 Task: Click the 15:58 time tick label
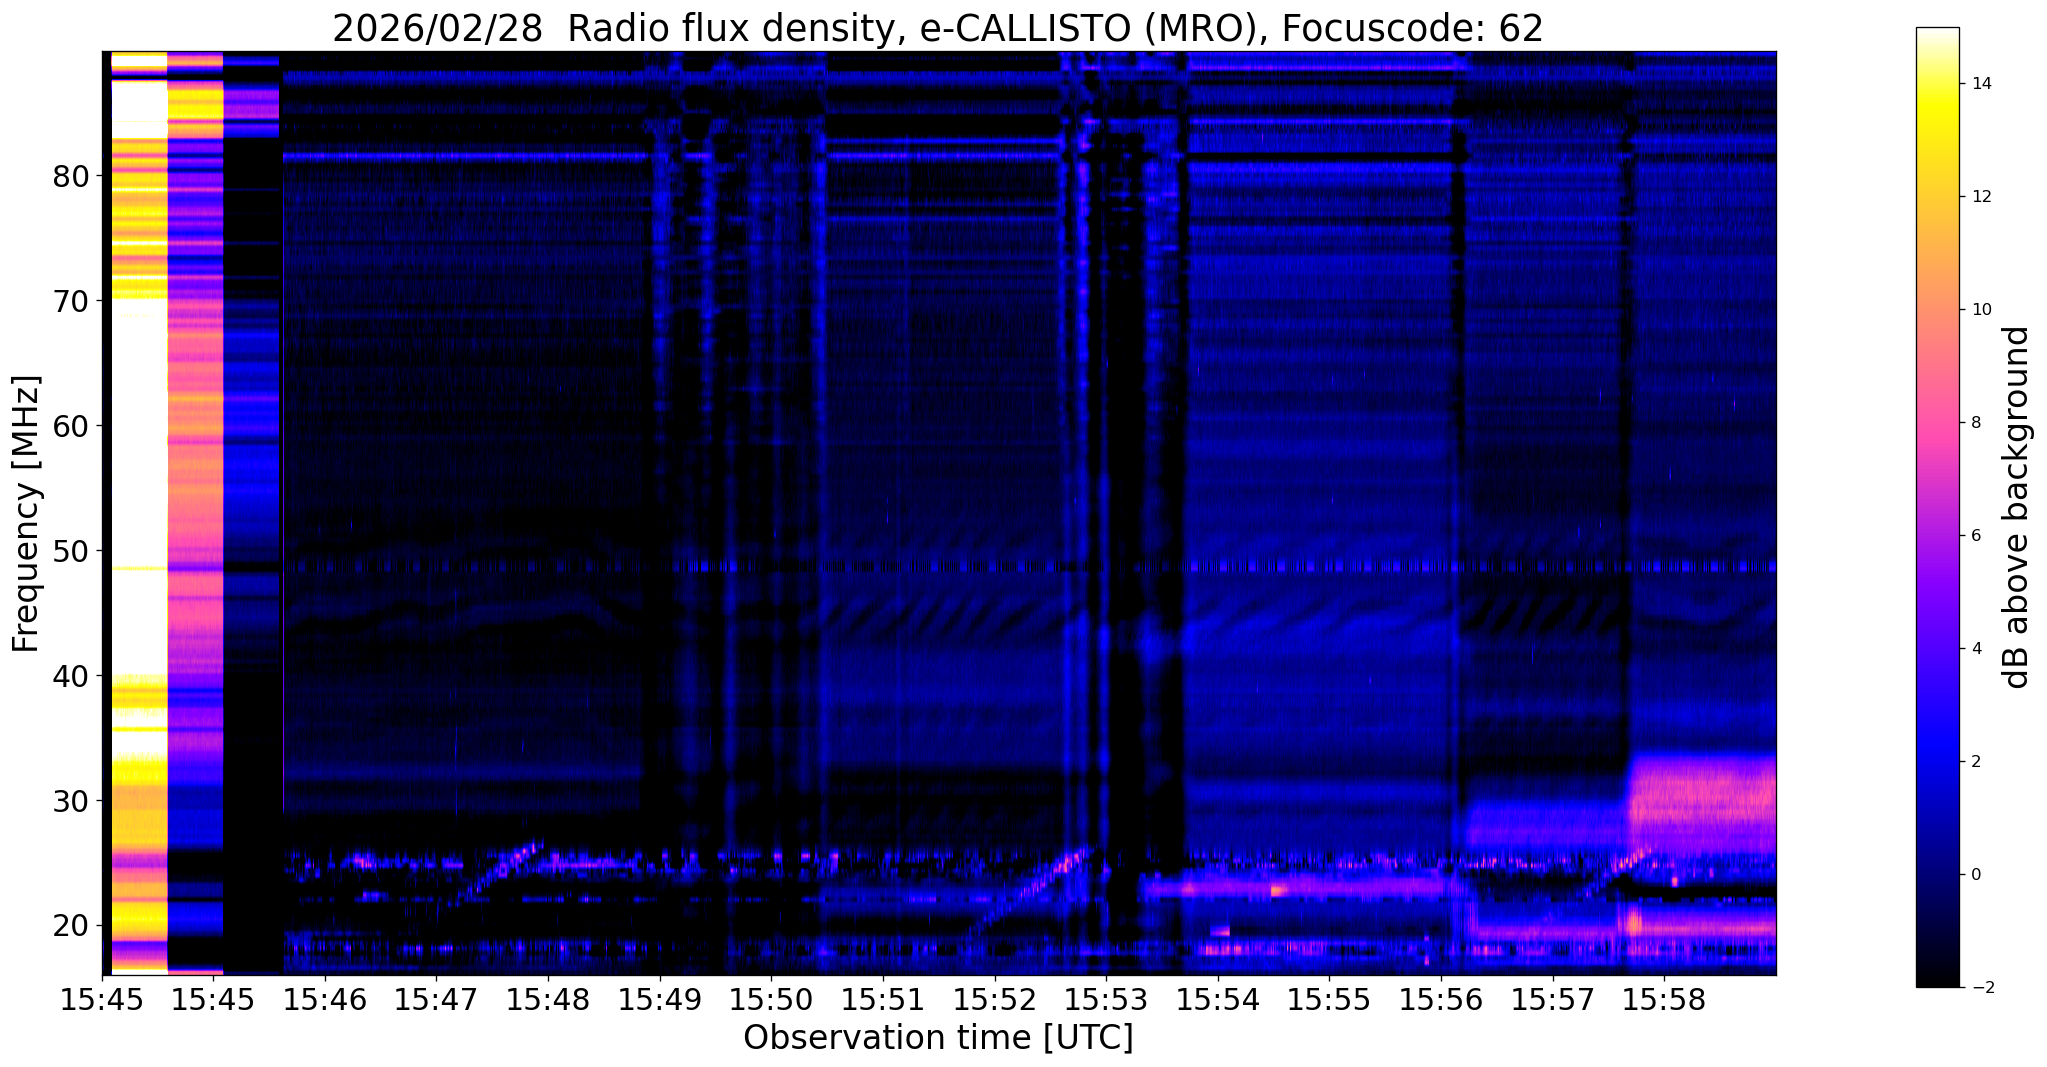pos(1664,1001)
